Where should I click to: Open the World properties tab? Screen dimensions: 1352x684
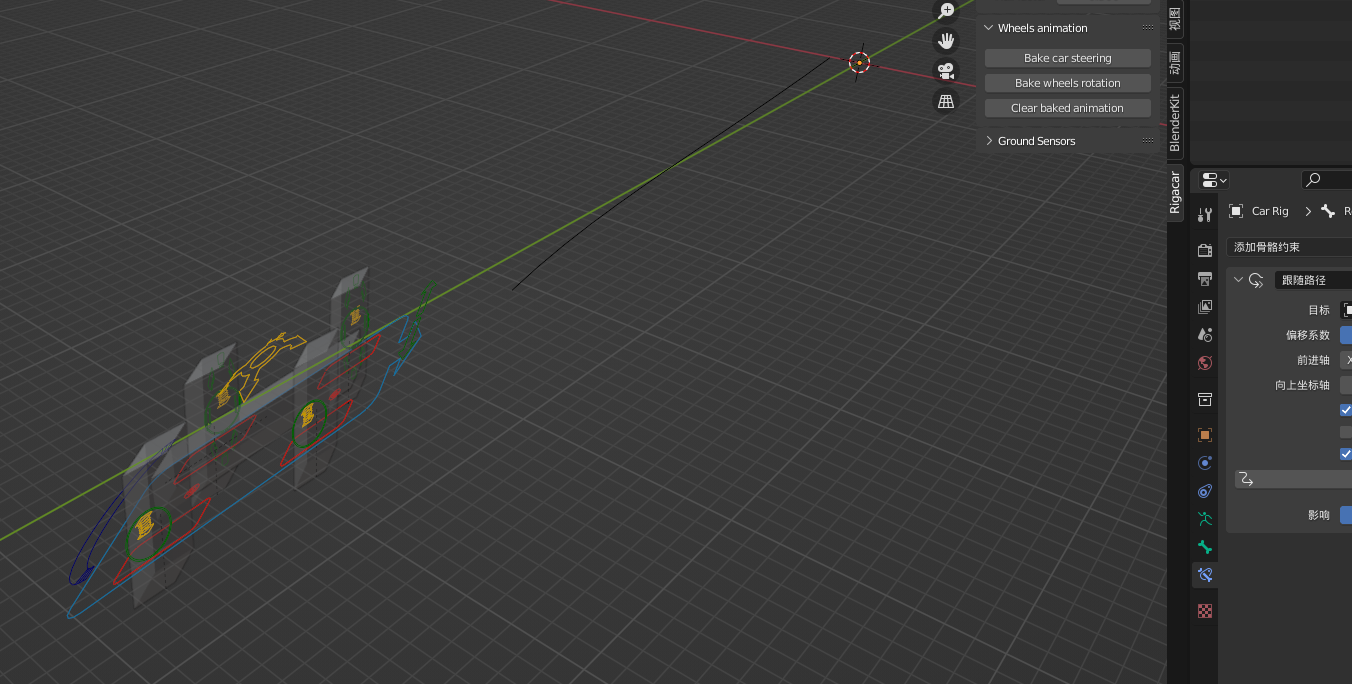click(1205, 362)
